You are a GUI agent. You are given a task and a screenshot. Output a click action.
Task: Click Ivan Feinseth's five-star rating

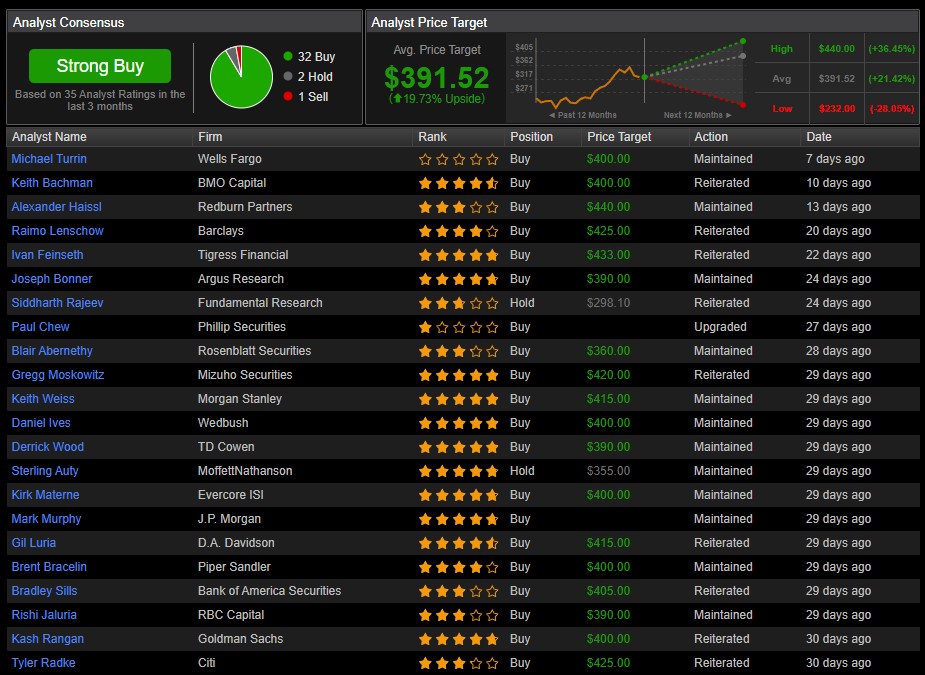pyautogui.click(x=458, y=255)
